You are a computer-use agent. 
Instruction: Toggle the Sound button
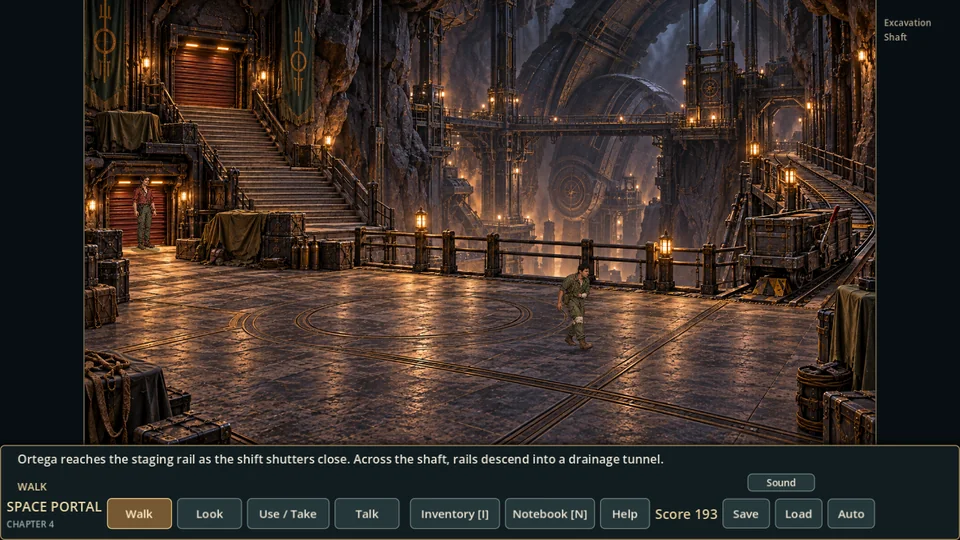(x=781, y=482)
